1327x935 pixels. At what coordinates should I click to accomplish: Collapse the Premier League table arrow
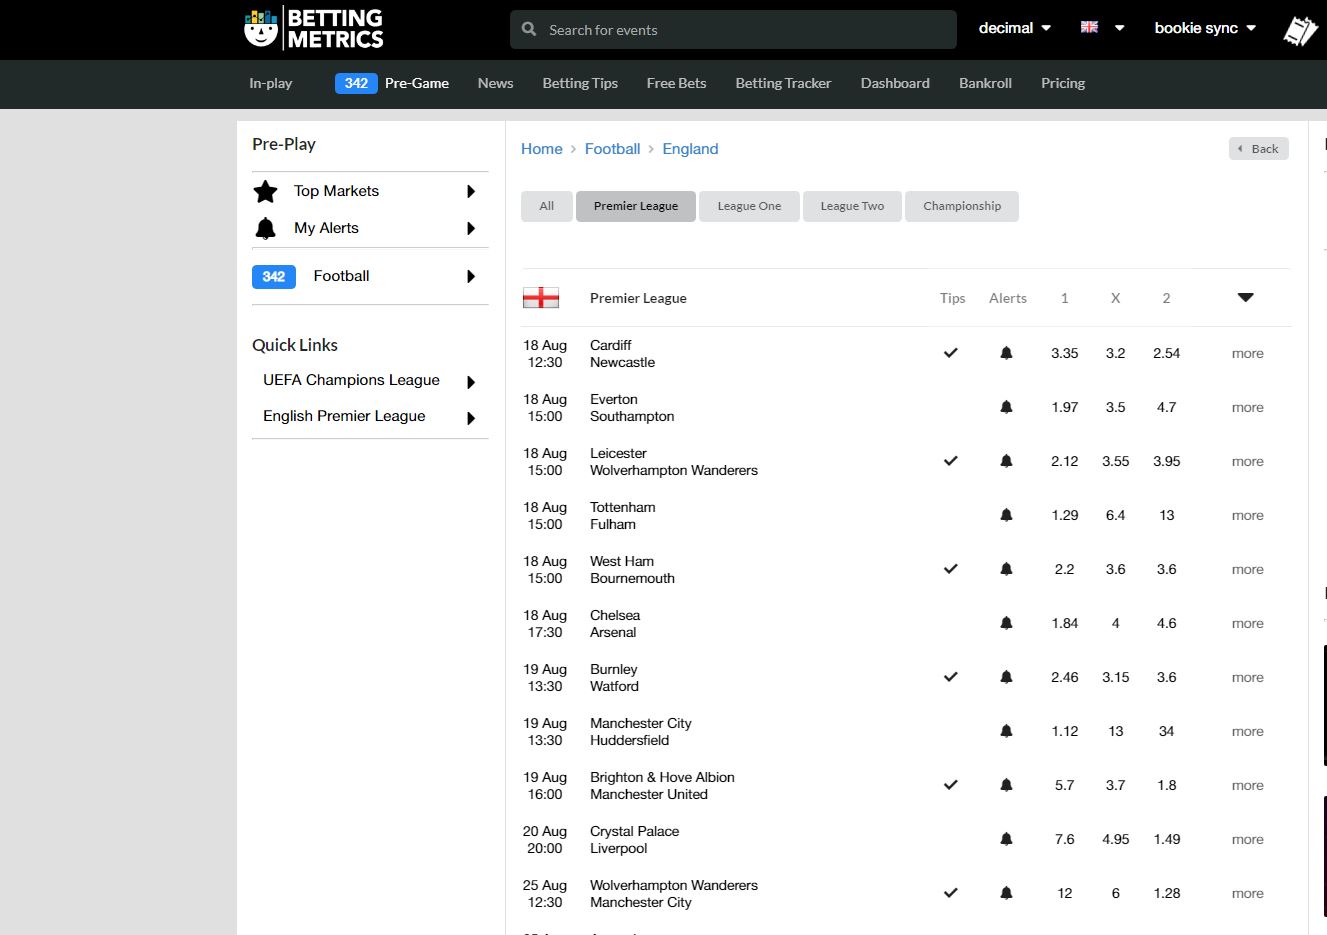pos(1245,298)
